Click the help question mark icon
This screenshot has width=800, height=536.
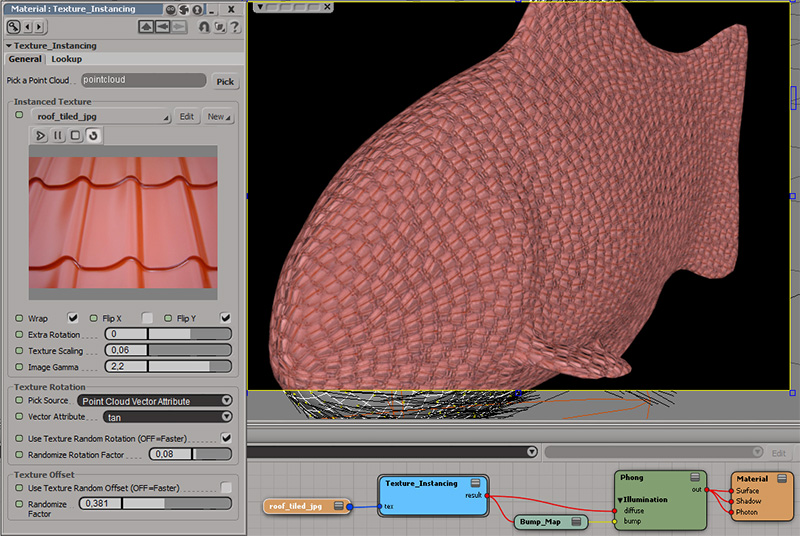coord(233,27)
